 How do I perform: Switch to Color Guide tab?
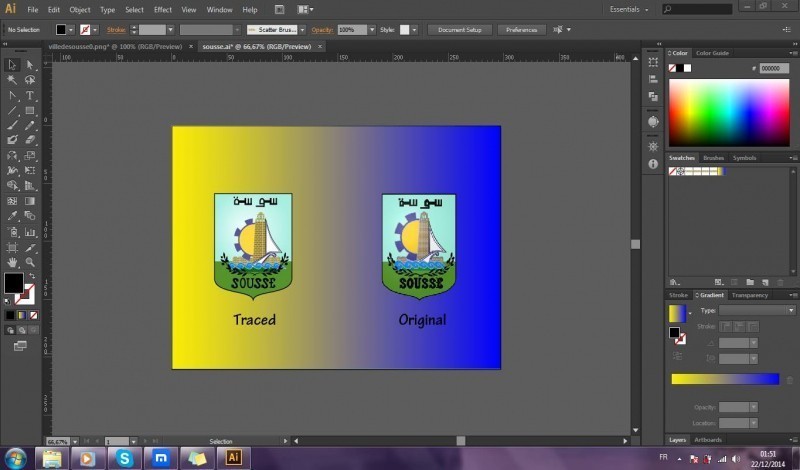(712, 53)
